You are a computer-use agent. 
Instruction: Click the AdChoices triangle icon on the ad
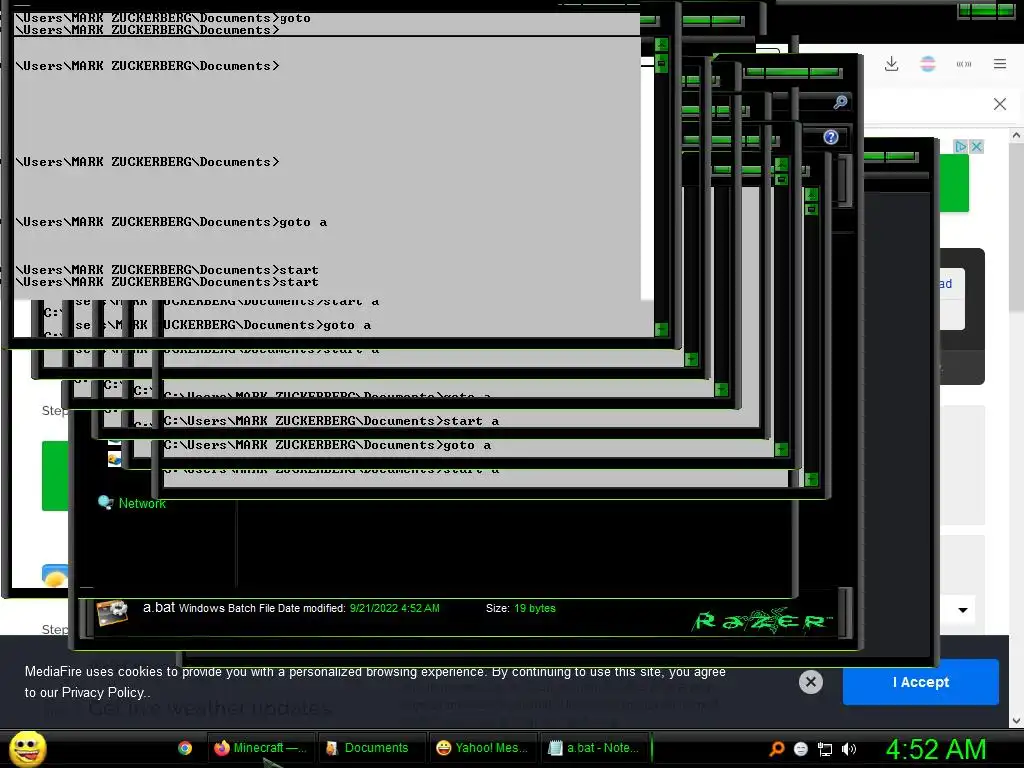pyautogui.click(x=961, y=146)
